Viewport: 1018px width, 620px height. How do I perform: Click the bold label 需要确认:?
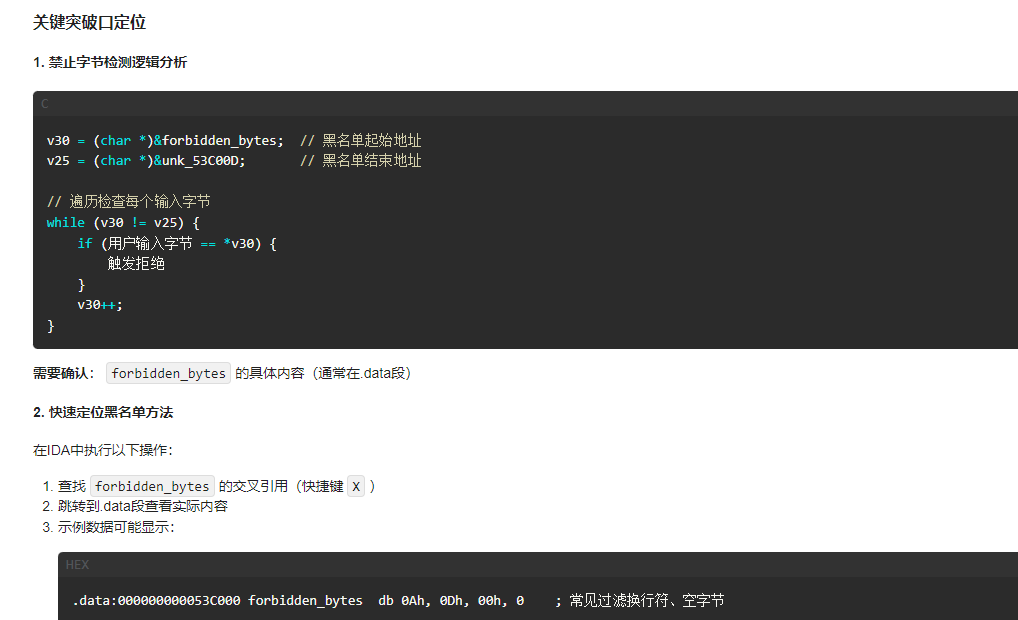64,373
